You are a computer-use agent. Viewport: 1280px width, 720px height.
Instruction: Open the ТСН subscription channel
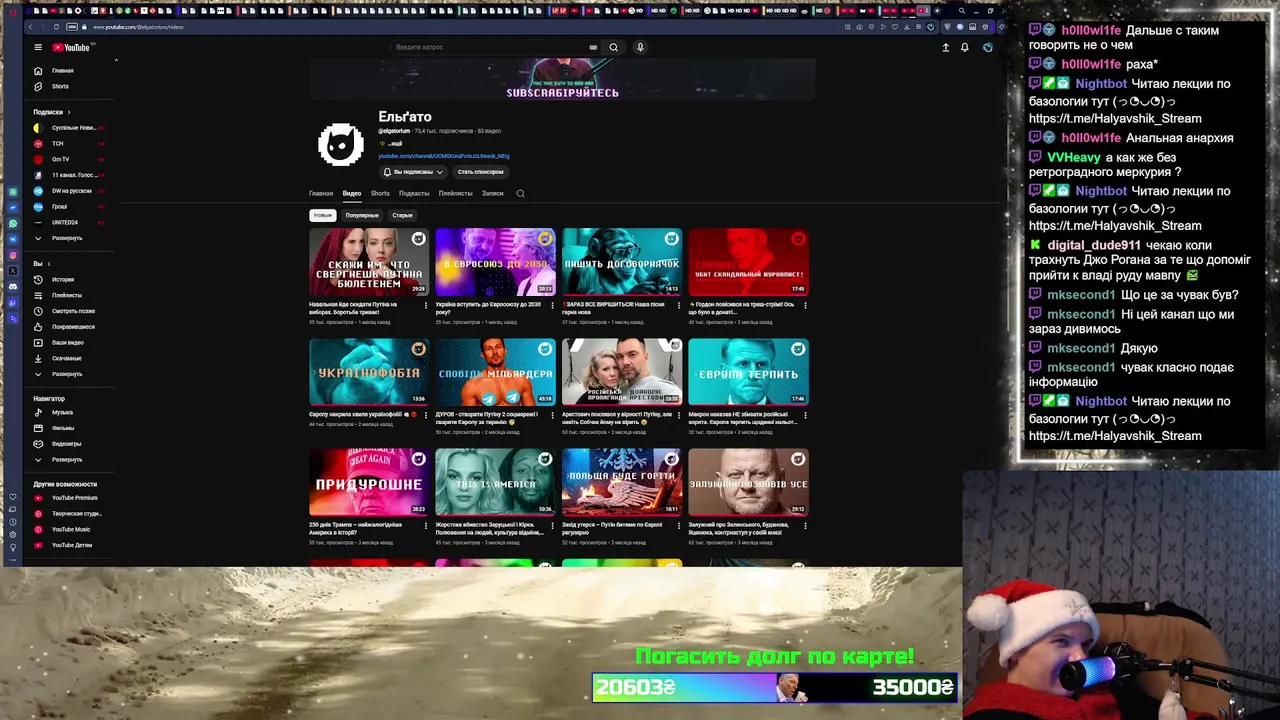[57, 144]
